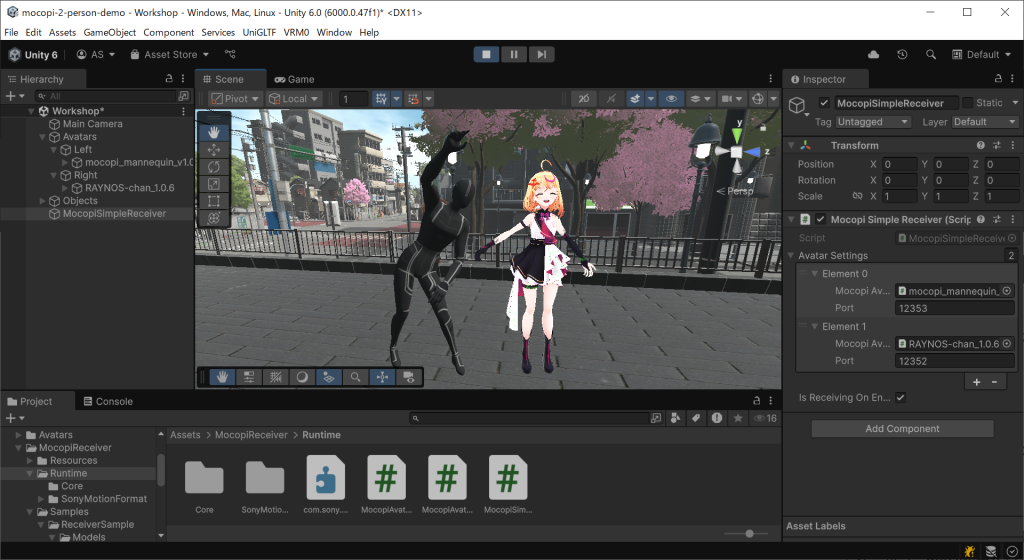The height and width of the screenshot is (560, 1024).
Task: Click the Add Component button
Action: [x=902, y=429]
